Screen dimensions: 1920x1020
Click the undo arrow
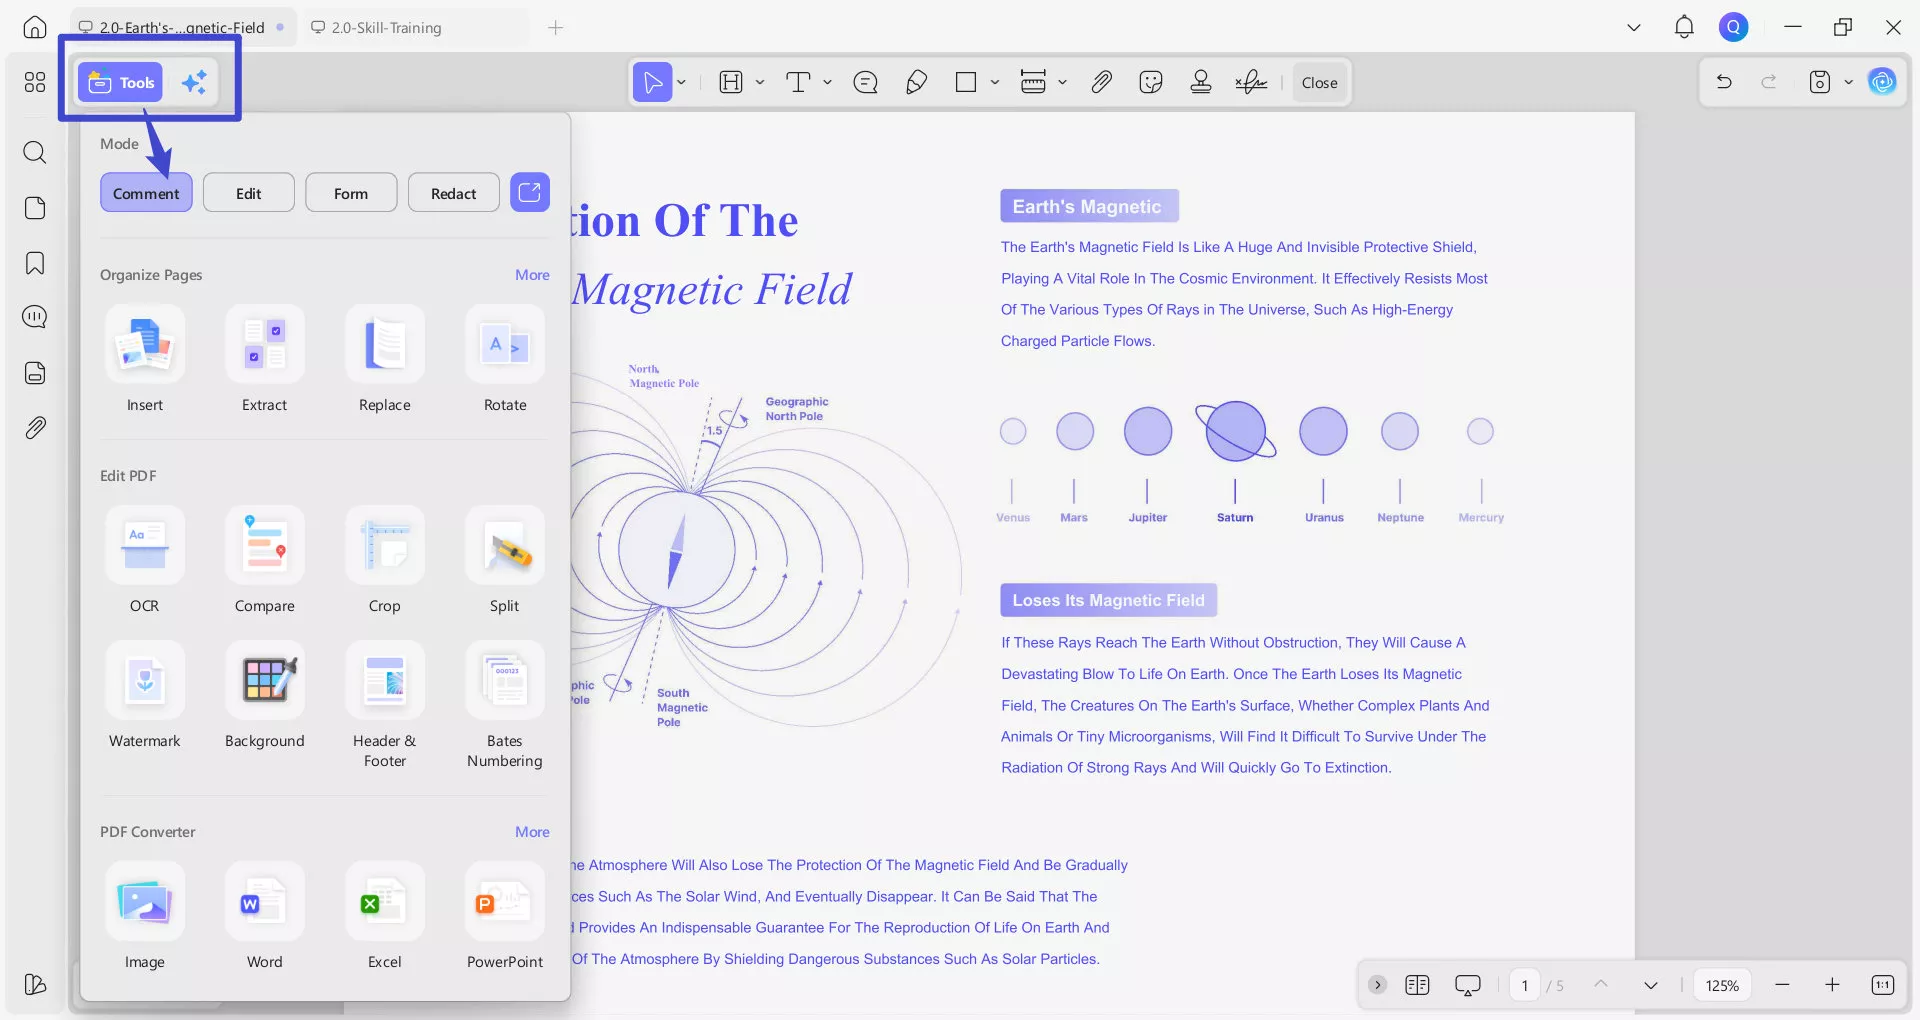(x=1724, y=82)
